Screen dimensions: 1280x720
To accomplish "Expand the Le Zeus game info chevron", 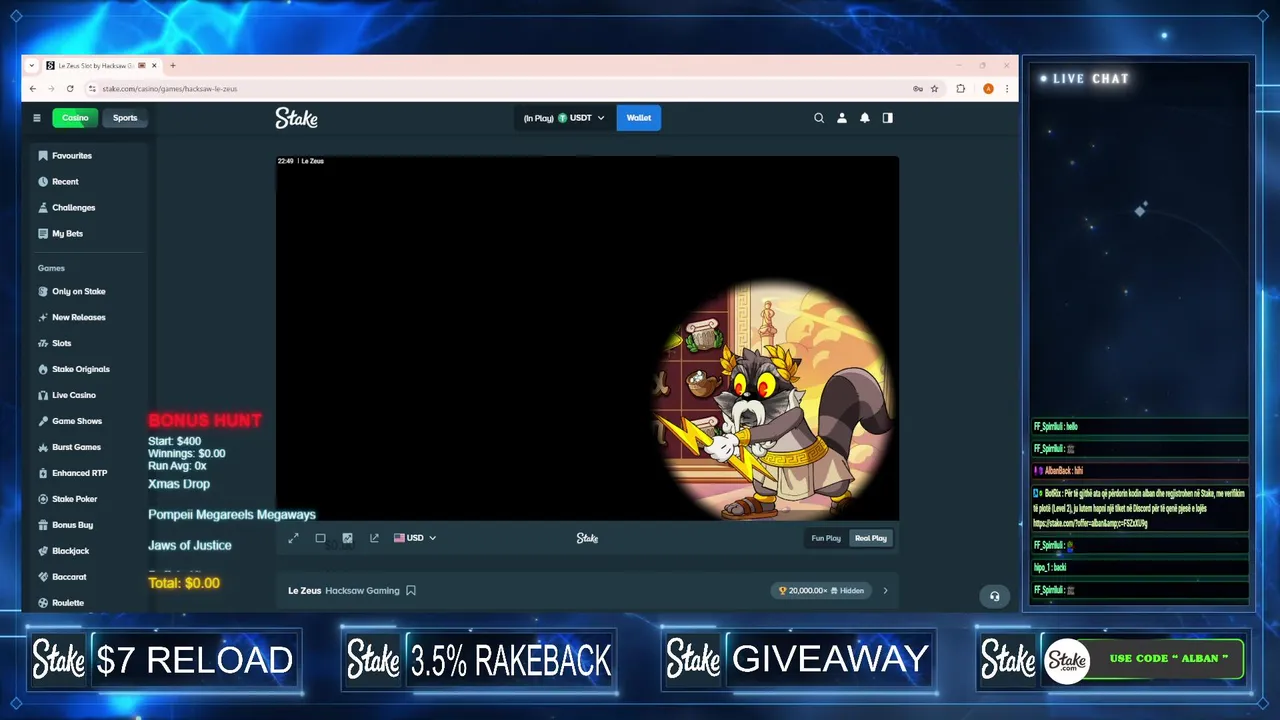I will click(x=885, y=591).
